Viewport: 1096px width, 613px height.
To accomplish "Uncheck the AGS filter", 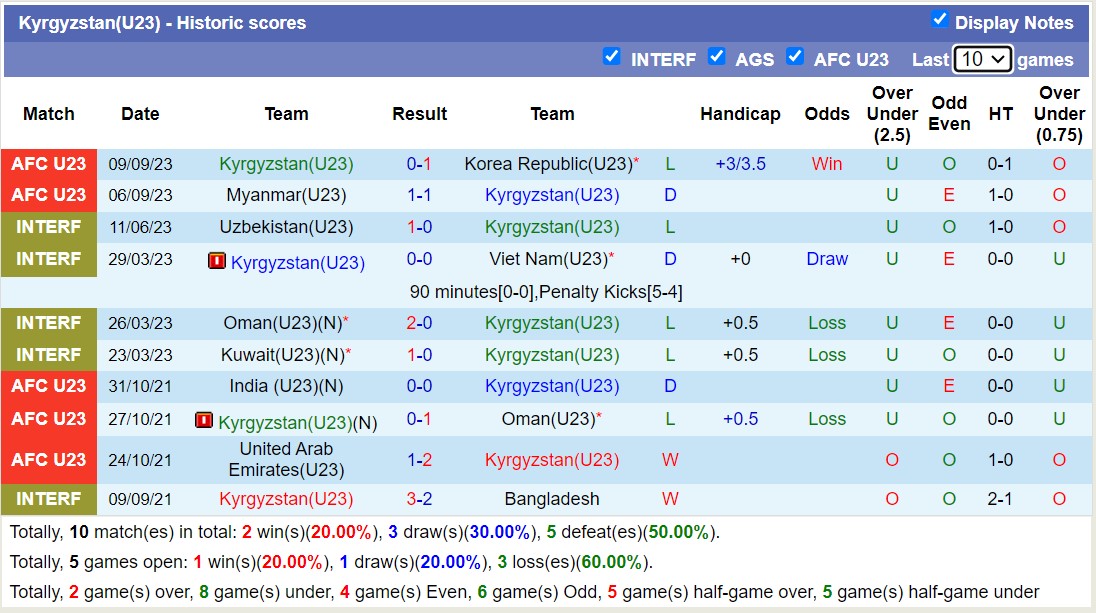I will tap(717, 57).
